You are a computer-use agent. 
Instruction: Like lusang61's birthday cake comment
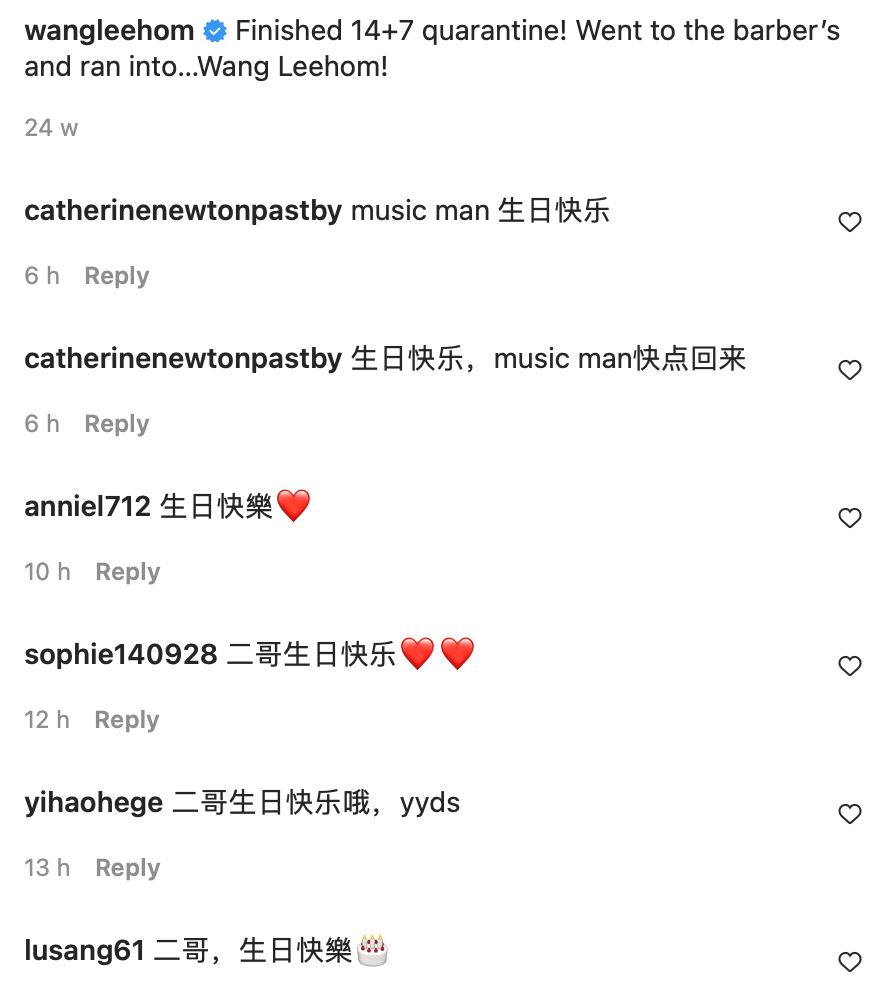pos(849,961)
